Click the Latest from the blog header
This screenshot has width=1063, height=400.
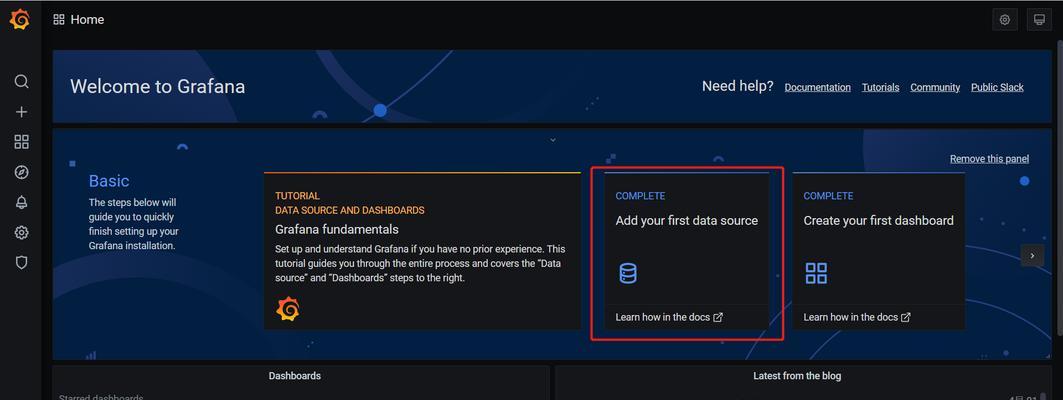797,376
